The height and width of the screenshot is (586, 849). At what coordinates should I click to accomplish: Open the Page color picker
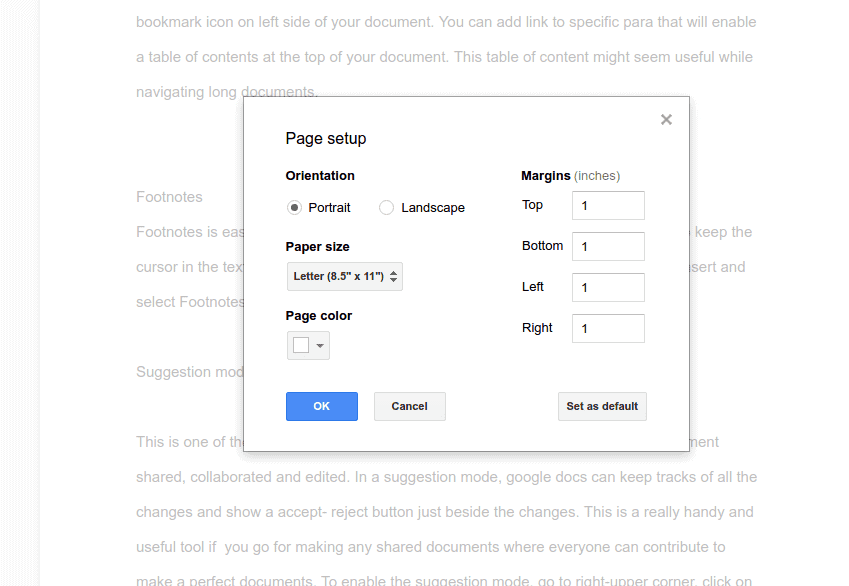pos(308,346)
